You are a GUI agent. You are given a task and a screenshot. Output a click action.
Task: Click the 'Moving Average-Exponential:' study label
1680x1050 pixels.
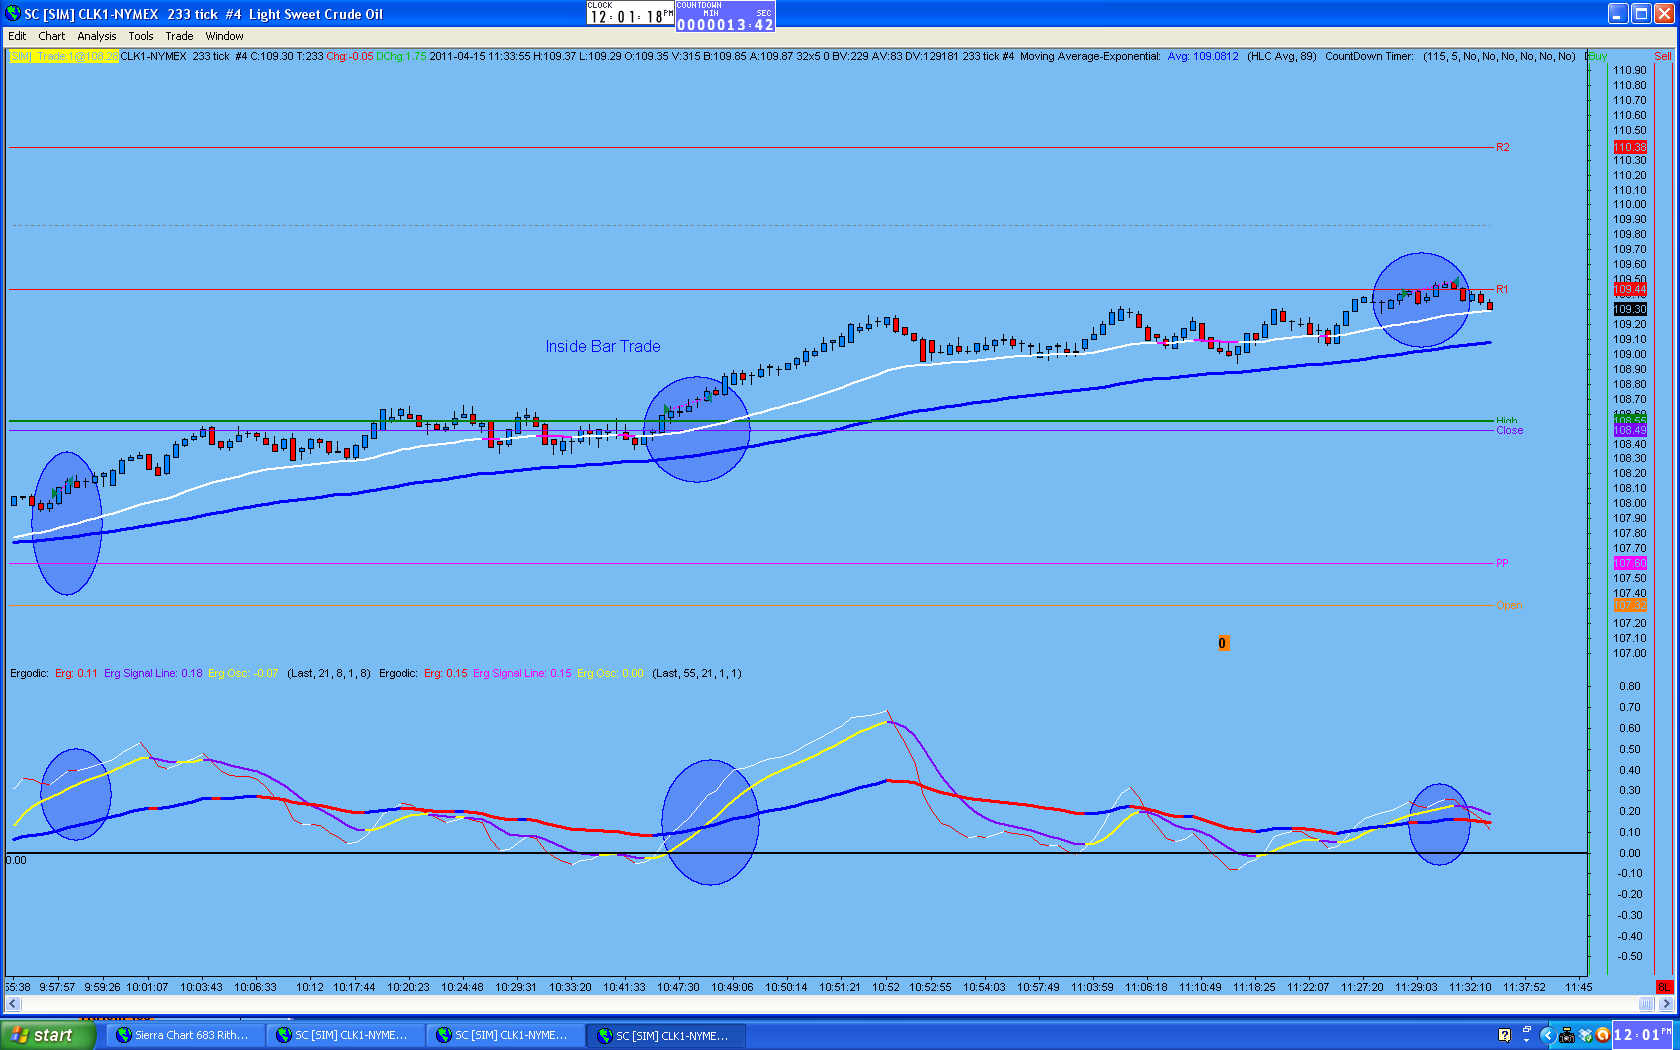[1090, 56]
